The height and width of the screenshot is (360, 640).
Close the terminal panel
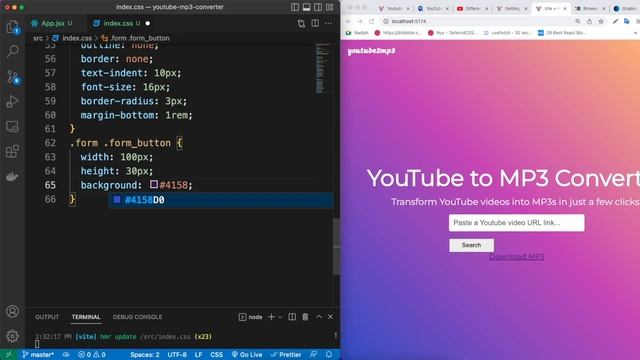coord(330,317)
